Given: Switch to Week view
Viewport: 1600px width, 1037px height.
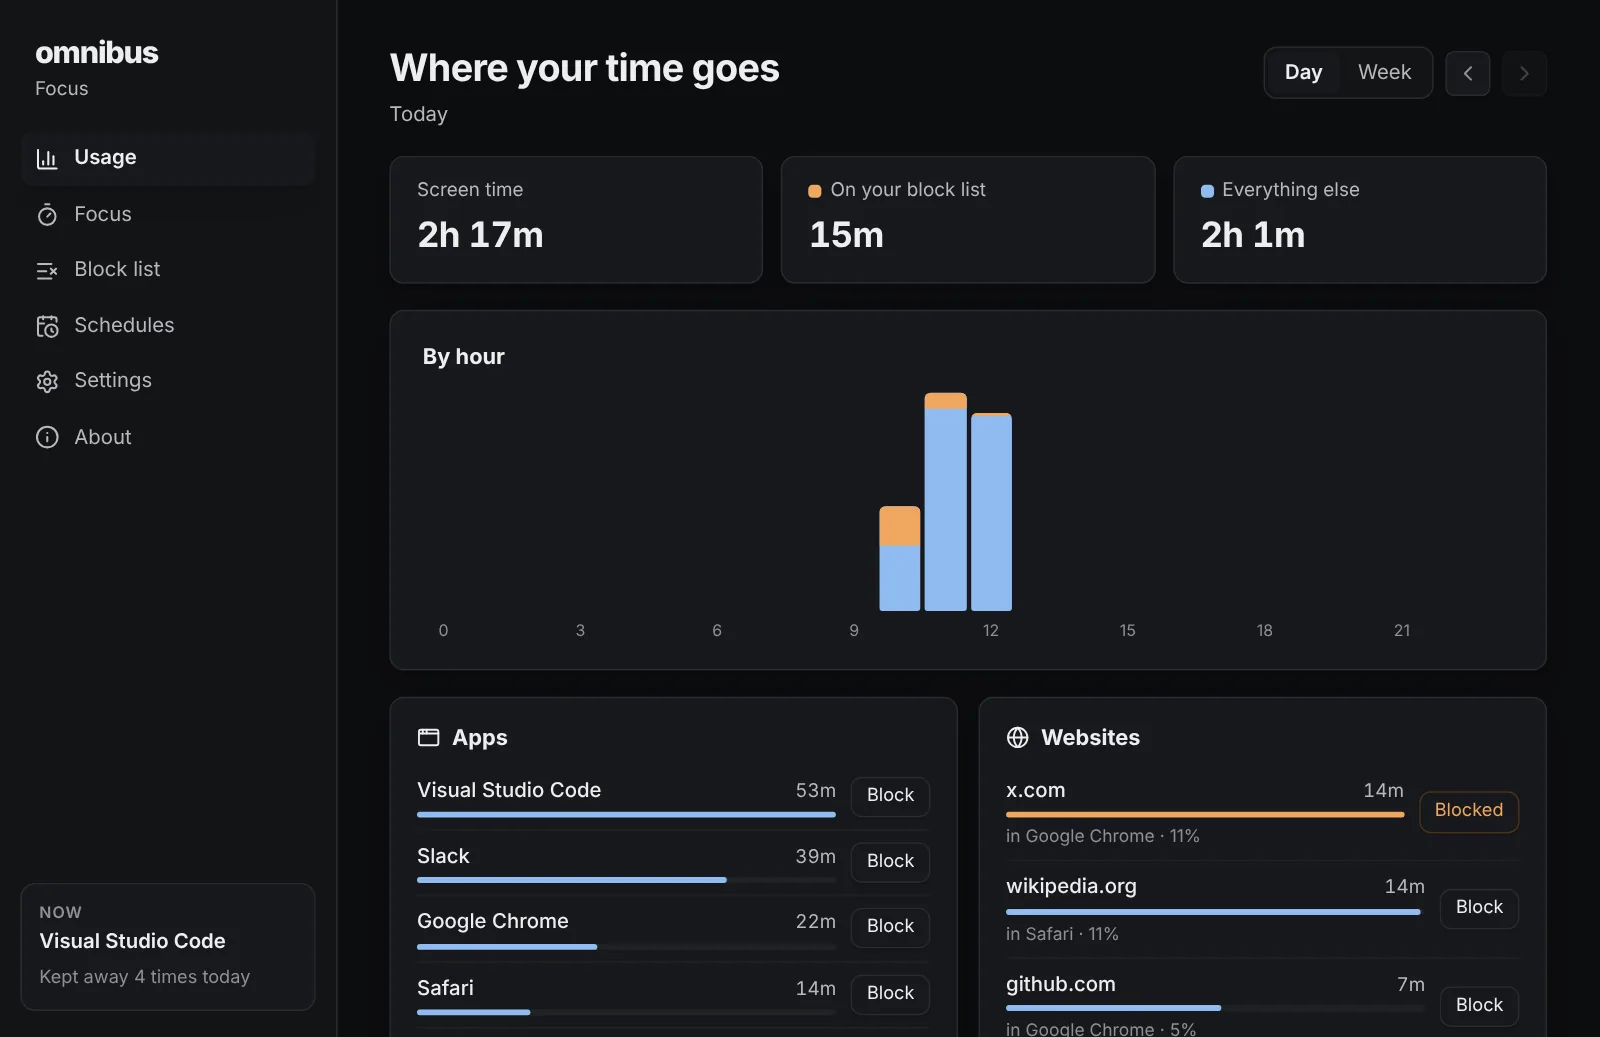Looking at the screenshot, I should pyautogui.click(x=1384, y=72).
